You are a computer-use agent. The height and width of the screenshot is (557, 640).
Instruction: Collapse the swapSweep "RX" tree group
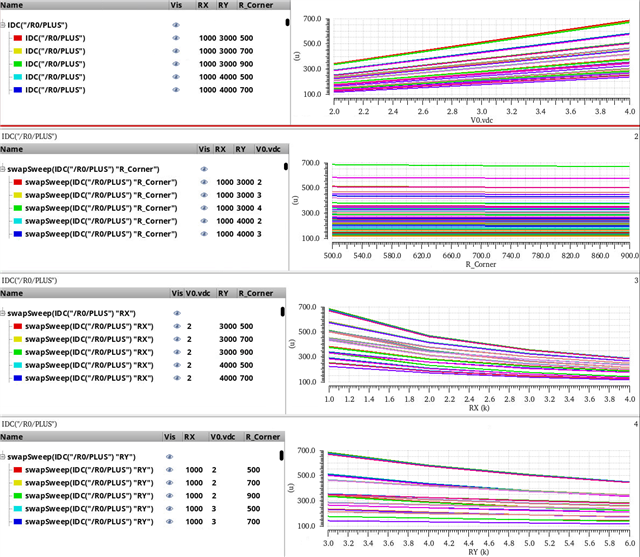pyautogui.click(x=7, y=310)
